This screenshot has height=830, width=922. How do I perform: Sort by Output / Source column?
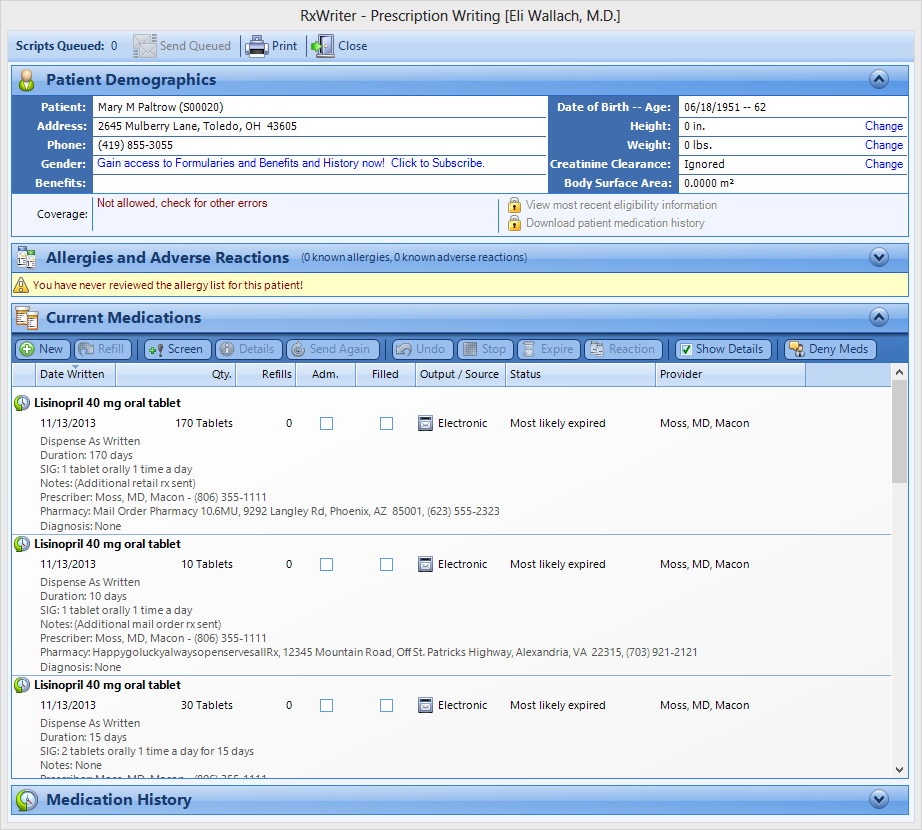point(460,374)
